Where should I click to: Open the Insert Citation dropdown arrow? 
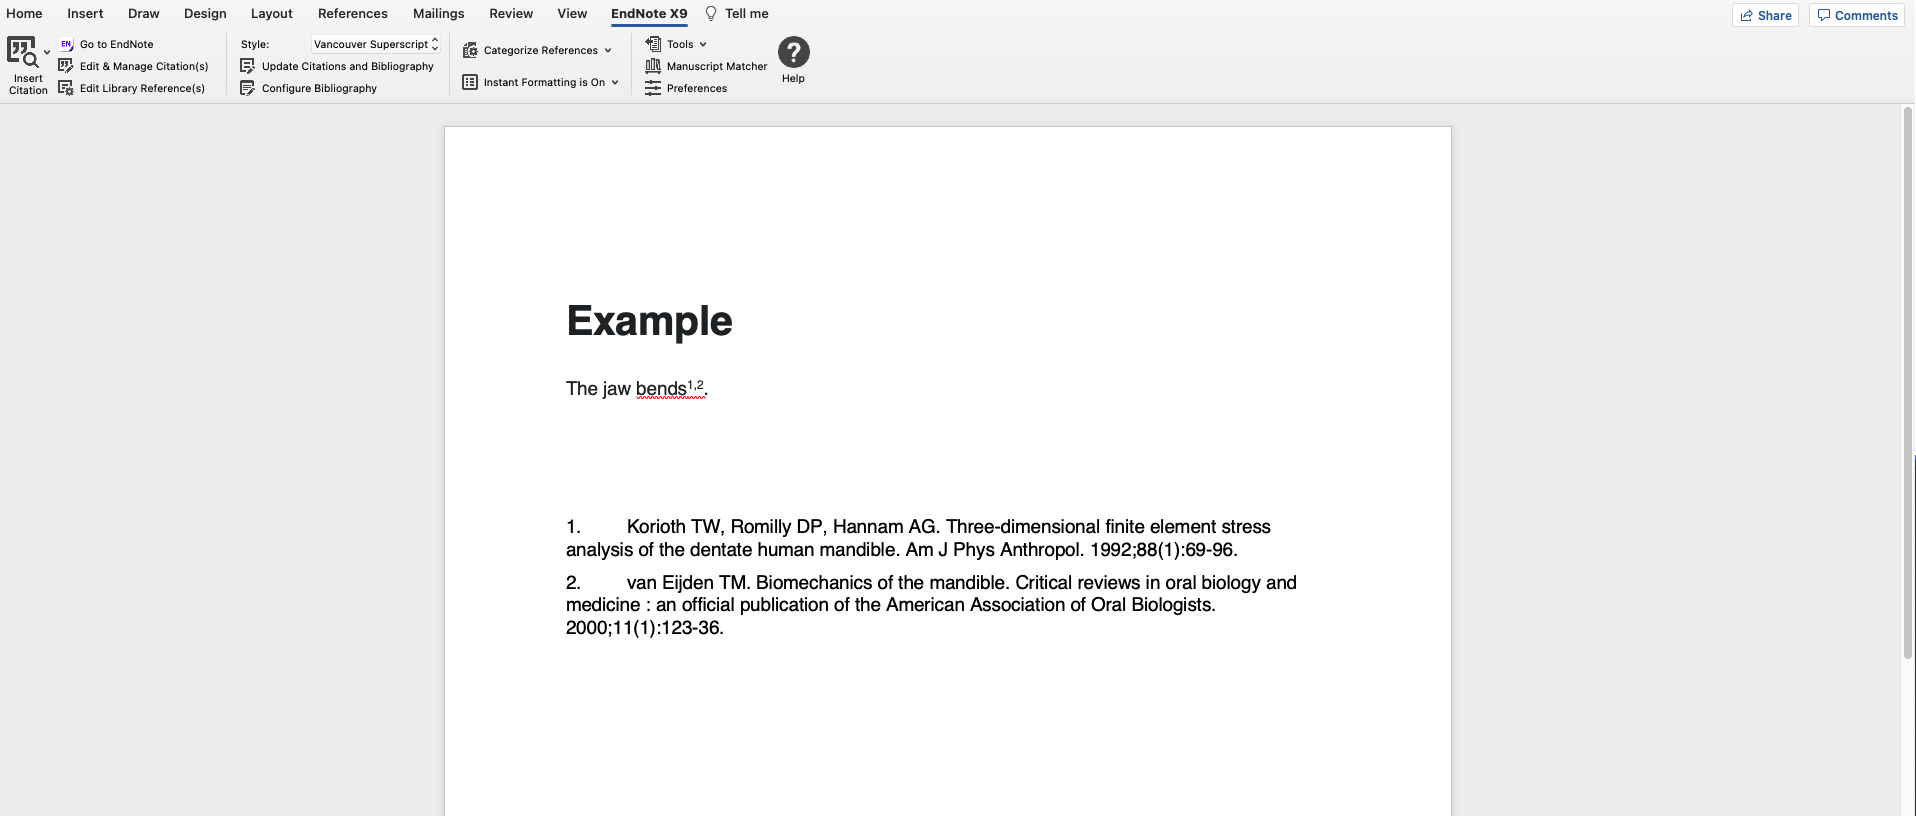[47, 52]
